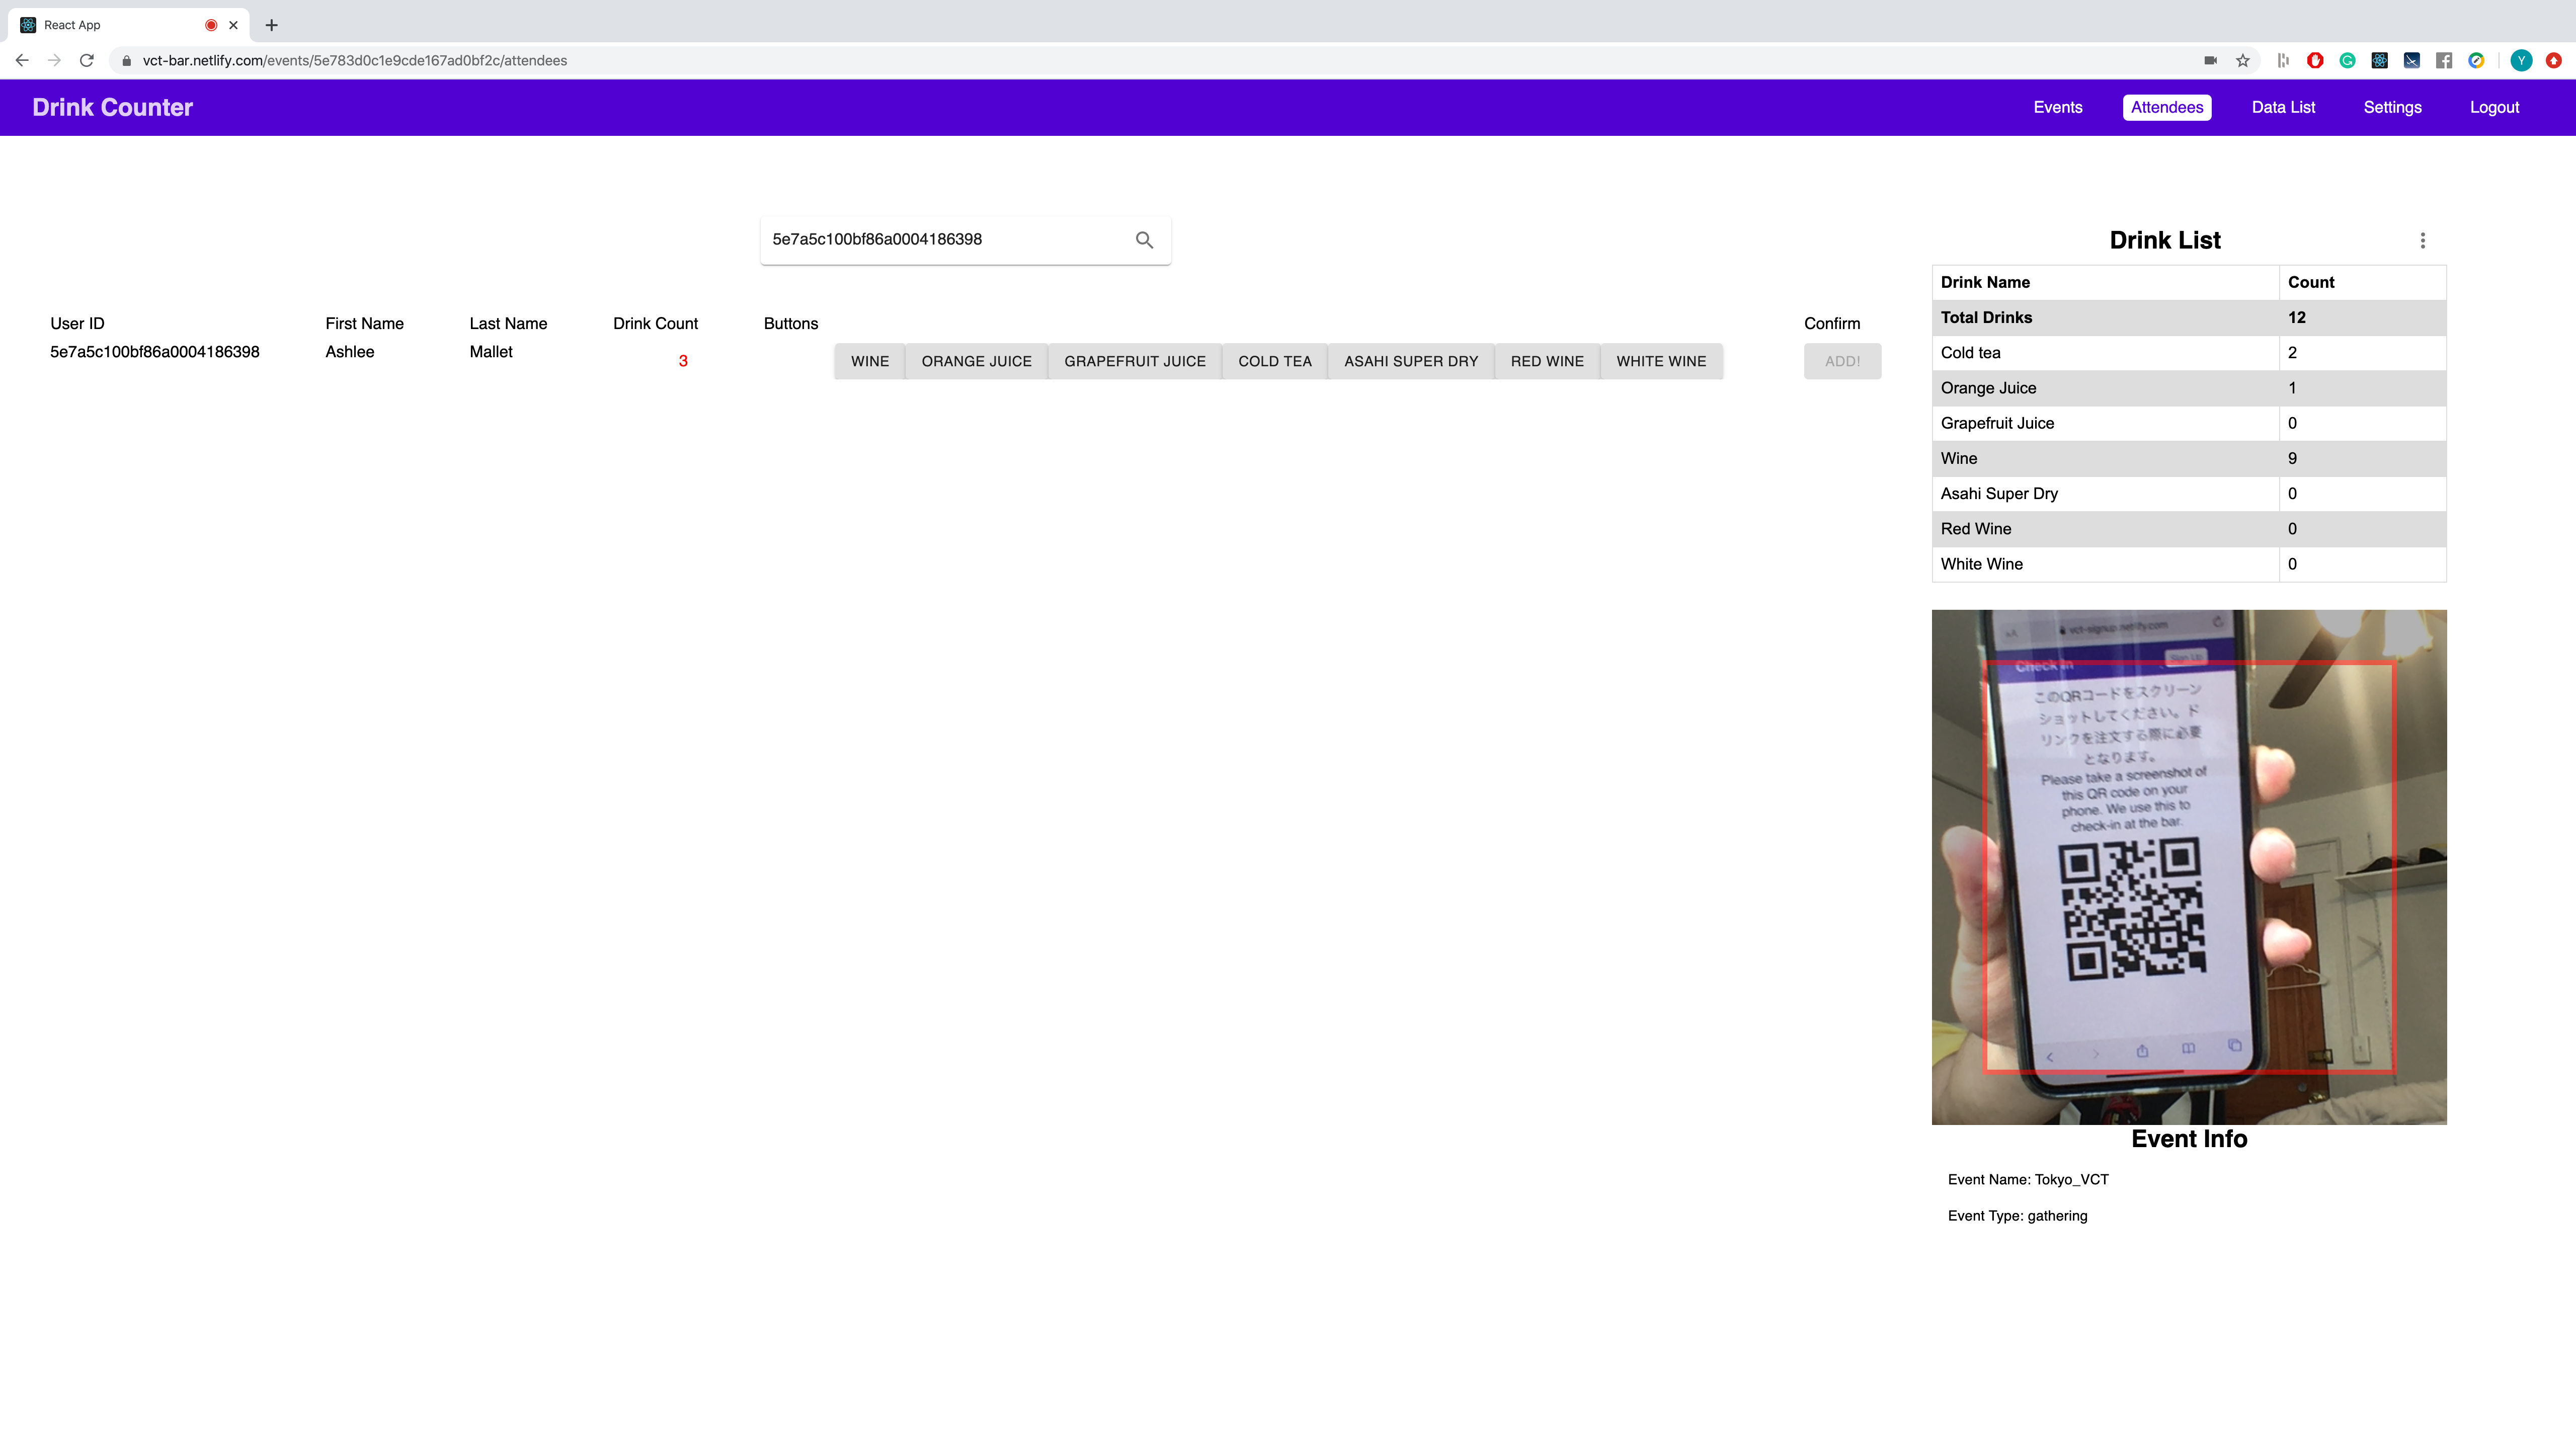2576x1449 pixels.
Task: Click Event Name: Tokyo_VCT text
Action: click(2028, 1180)
